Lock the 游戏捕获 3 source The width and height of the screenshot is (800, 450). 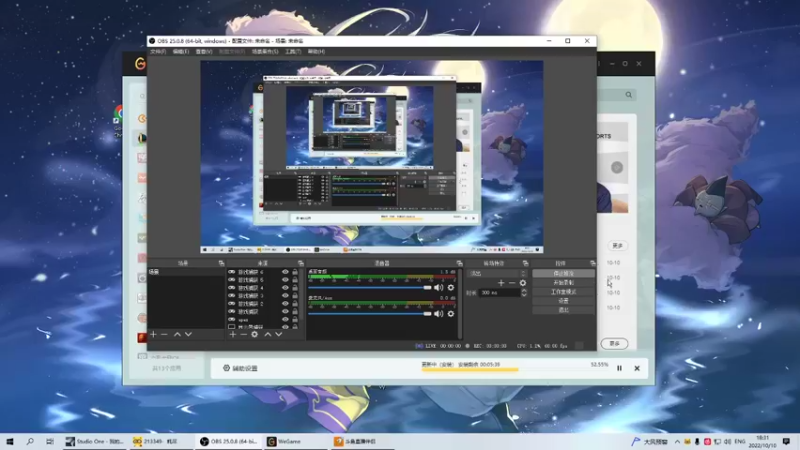[x=295, y=295]
